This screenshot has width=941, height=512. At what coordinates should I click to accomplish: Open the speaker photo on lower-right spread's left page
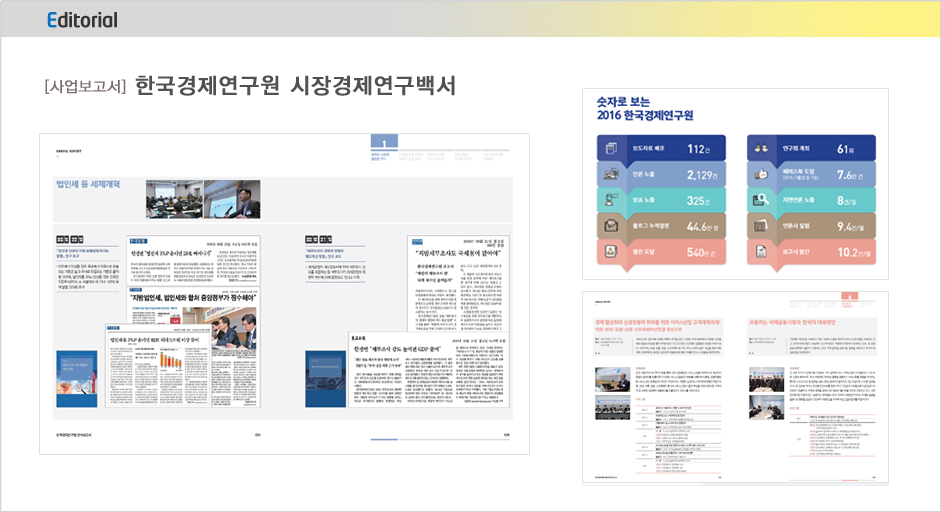click(612, 380)
